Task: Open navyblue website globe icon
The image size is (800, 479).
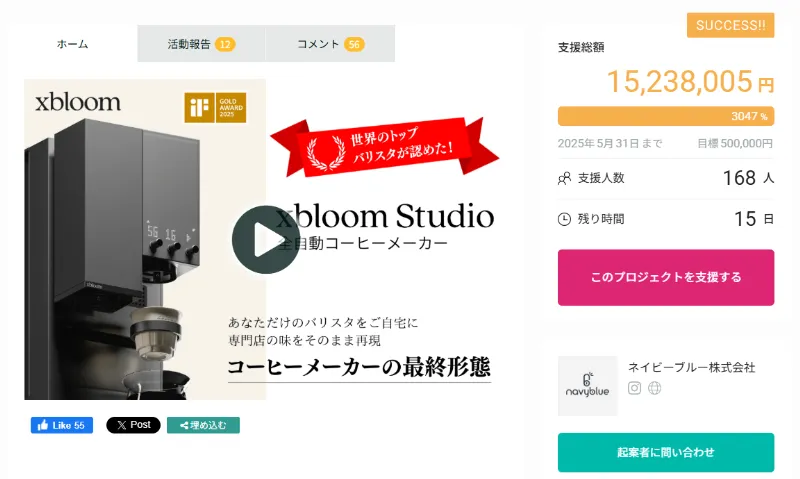Action: (x=655, y=388)
